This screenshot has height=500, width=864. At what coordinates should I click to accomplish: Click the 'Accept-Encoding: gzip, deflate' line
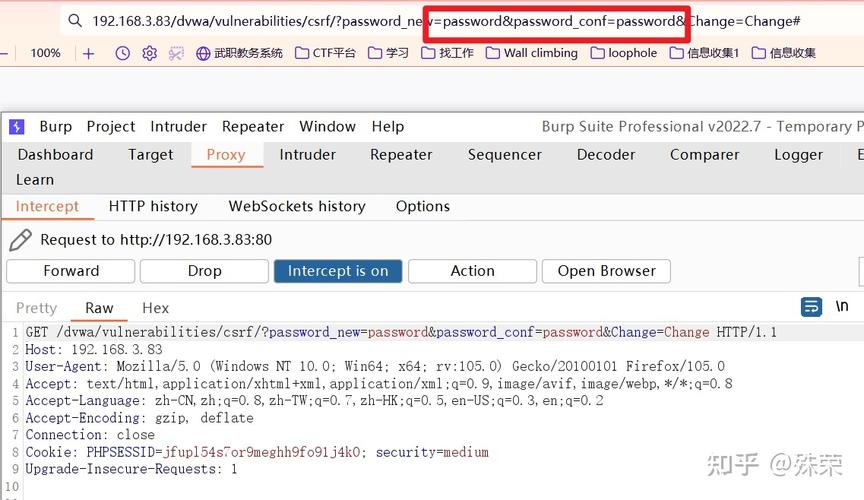tap(139, 418)
